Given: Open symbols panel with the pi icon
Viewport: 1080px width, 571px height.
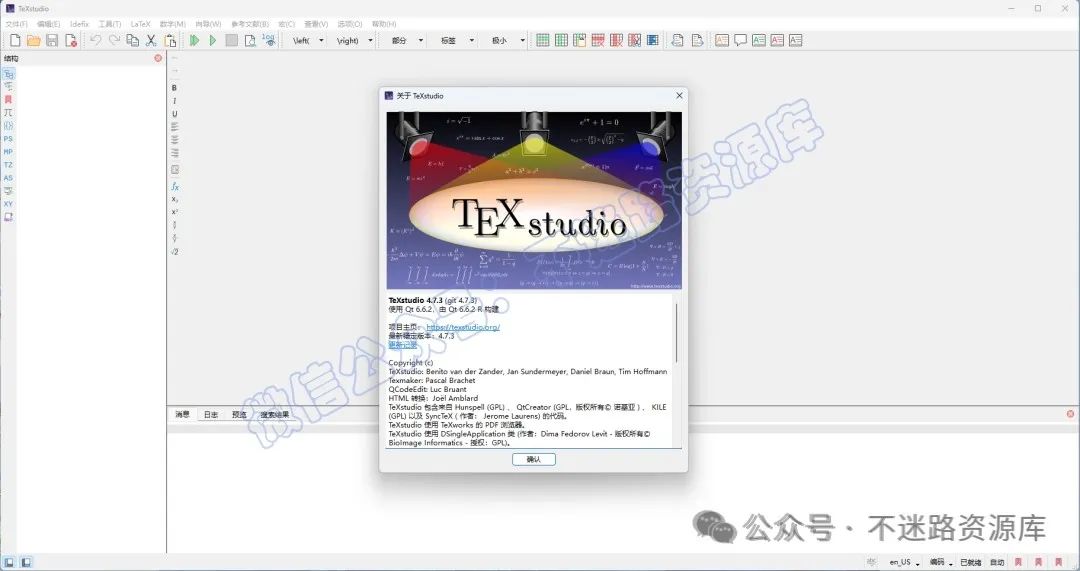Looking at the screenshot, I should [x=8, y=113].
